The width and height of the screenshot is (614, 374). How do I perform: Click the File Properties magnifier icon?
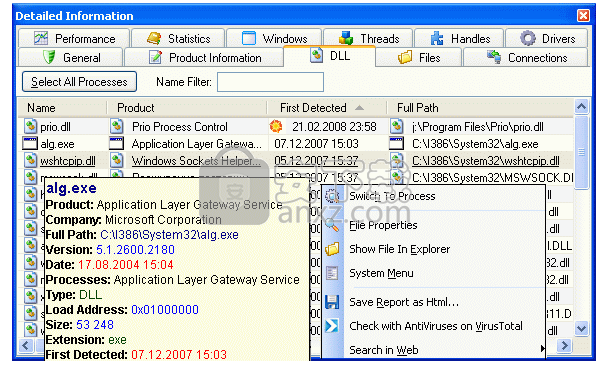point(332,225)
